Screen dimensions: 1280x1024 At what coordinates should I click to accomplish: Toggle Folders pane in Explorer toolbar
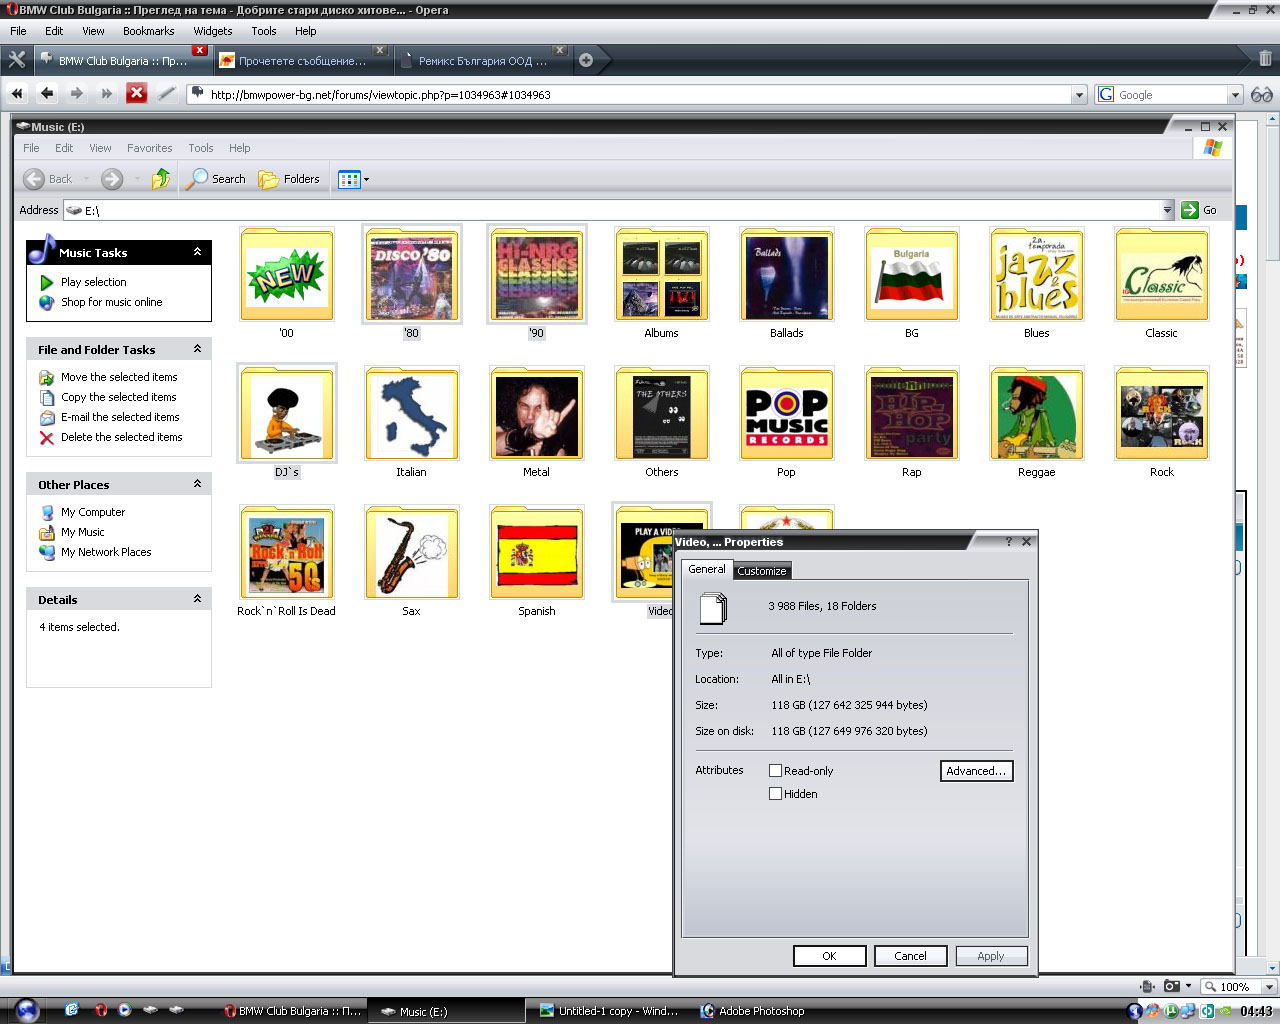coord(289,179)
